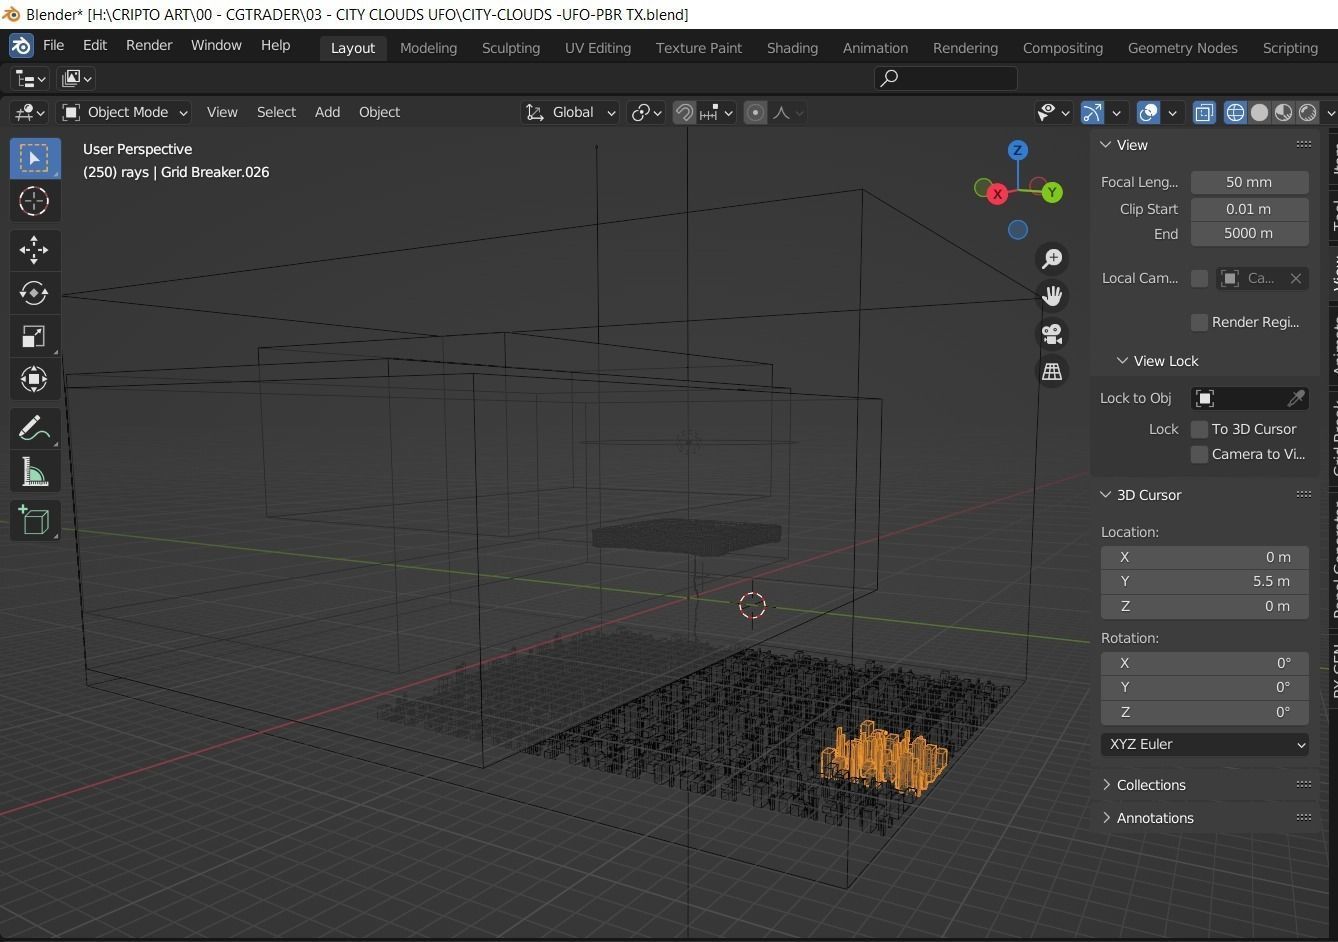Switch to the Modeling workspace tab
1338x942 pixels.
point(428,48)
